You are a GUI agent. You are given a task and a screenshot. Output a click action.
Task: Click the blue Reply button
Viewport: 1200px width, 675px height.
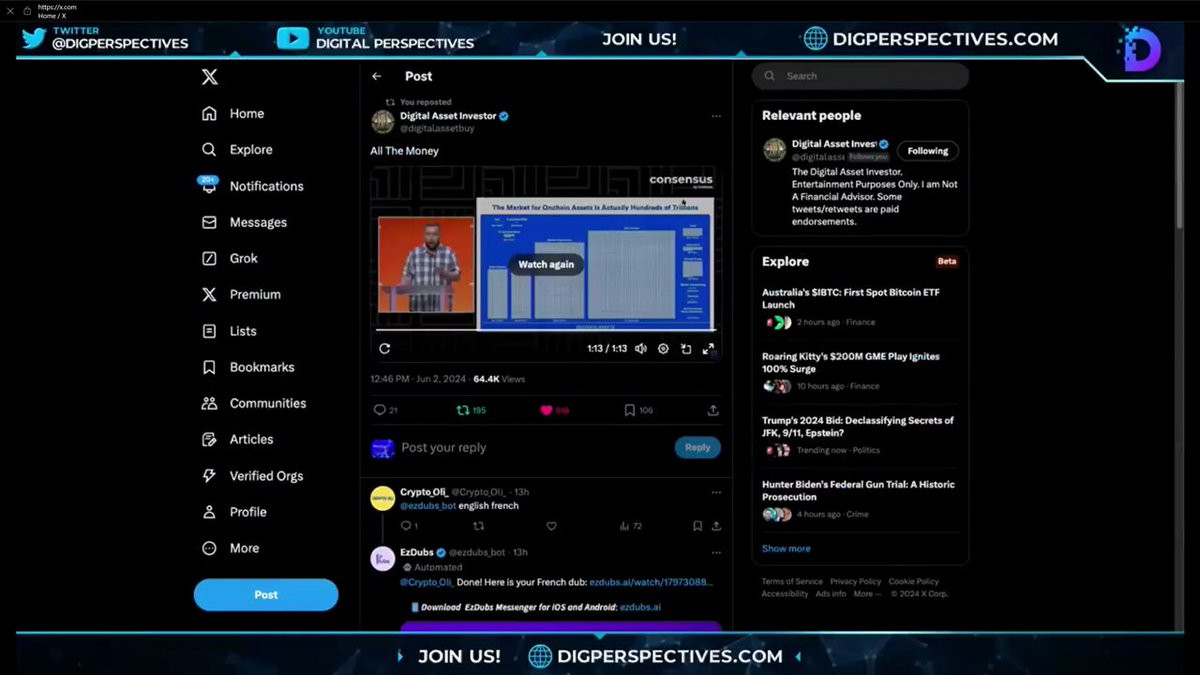[x=698, y=447]
